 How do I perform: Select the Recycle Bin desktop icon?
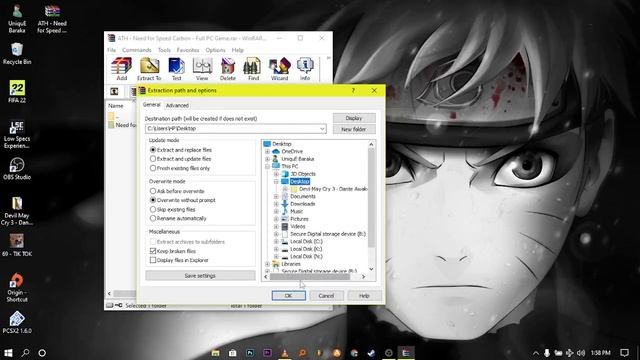(17, 54)
